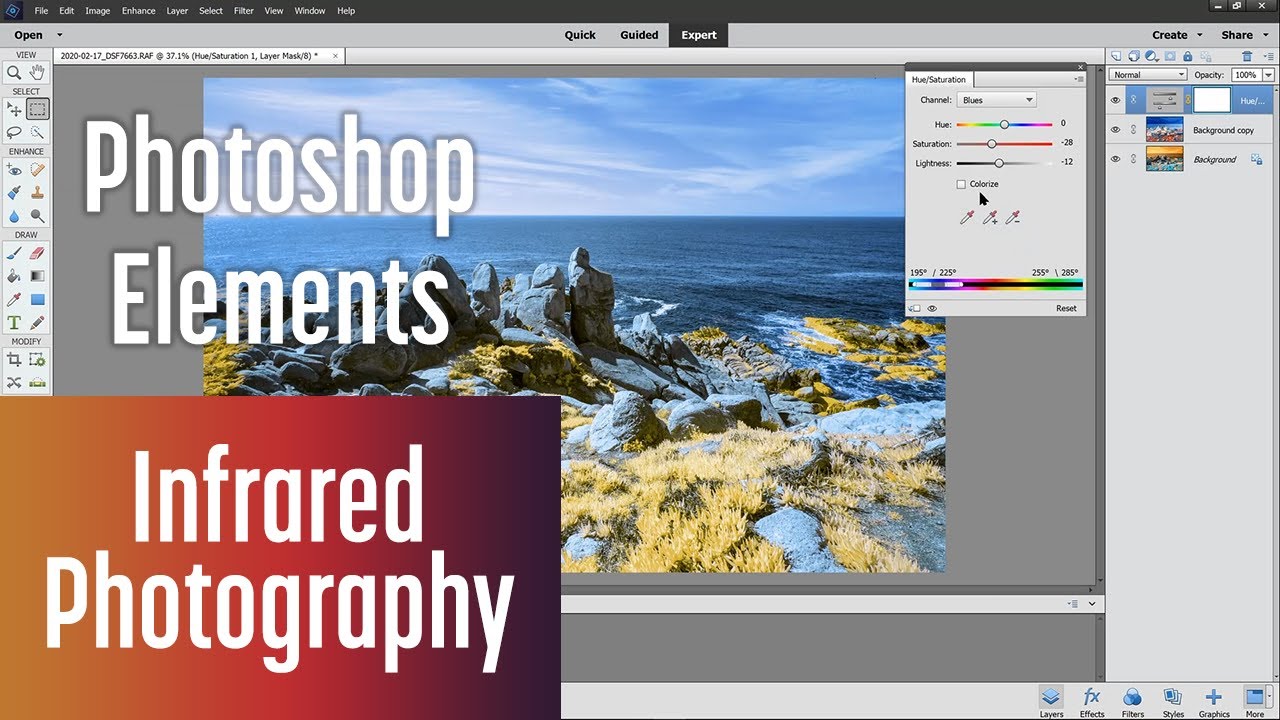Open the Opacity percentage dropdown arrow
This screenshot has height=720, width=1280.
tap(1268, 75)
